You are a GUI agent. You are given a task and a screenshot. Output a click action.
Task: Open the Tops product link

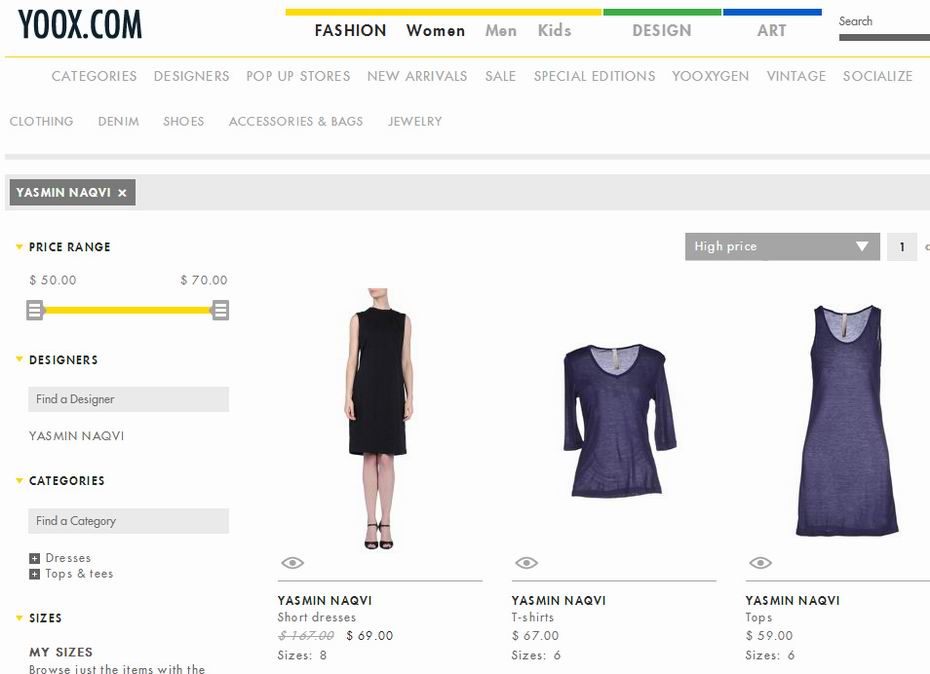tap(759, 618)
